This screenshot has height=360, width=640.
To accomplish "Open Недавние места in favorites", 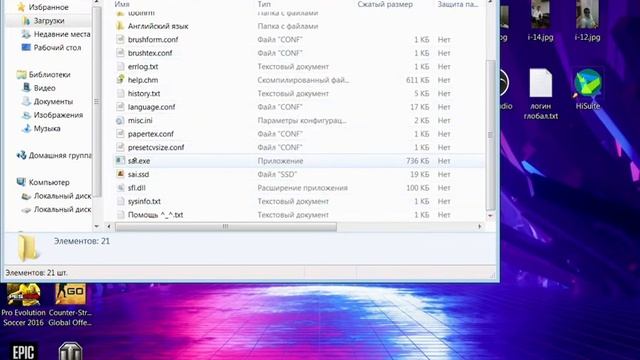I will tap(62, 34).
